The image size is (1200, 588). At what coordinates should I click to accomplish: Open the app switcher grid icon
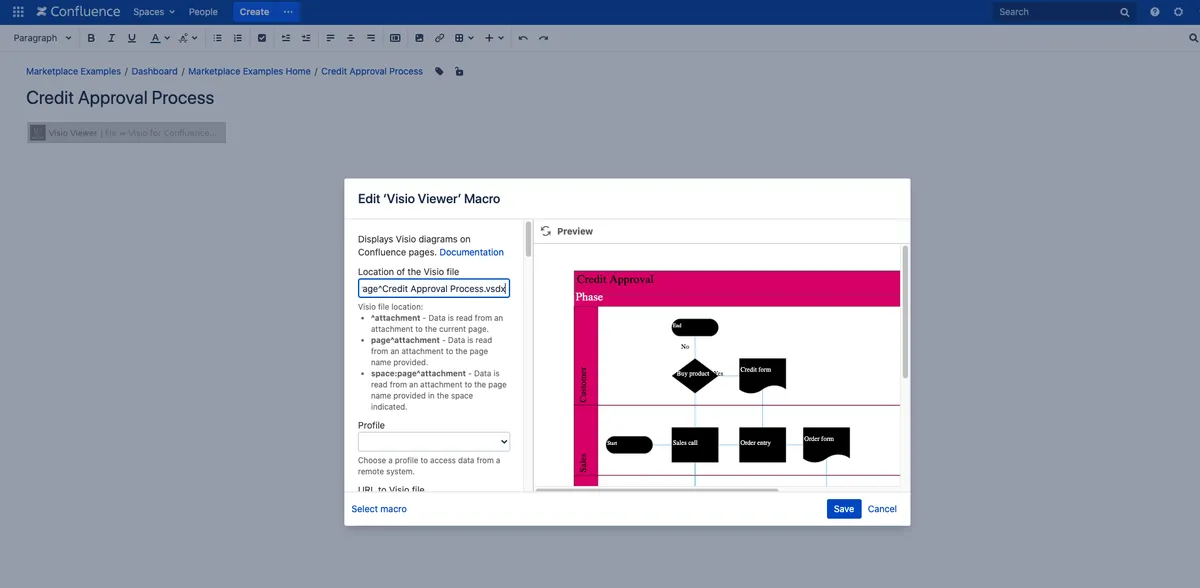[x=18, y=12]
